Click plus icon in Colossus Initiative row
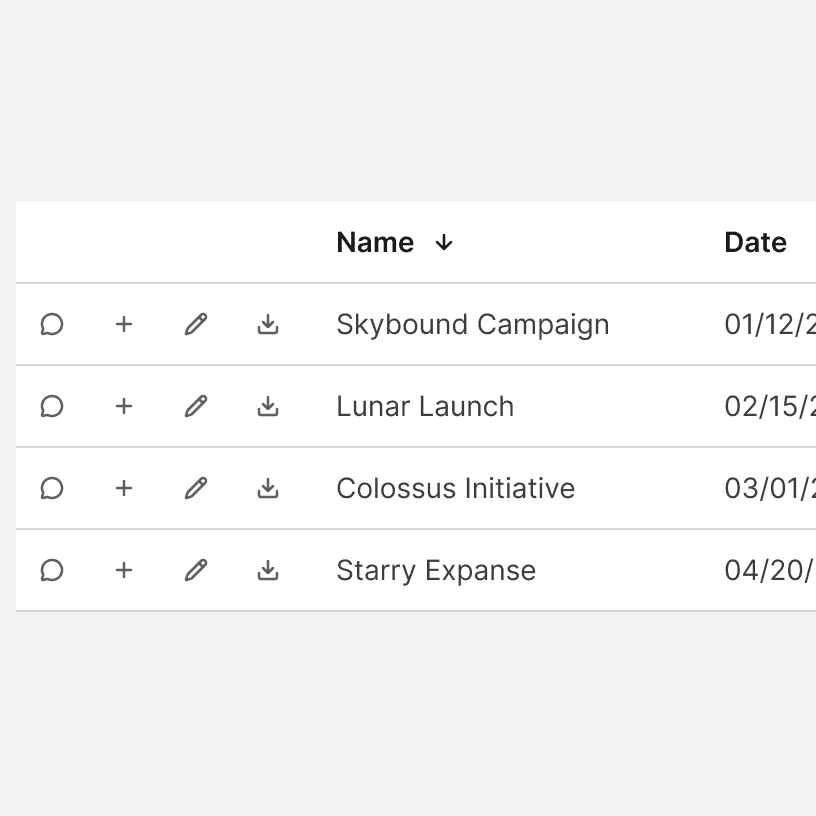Image resolution: width=816 pixels, height=816 pixels. 124,488
